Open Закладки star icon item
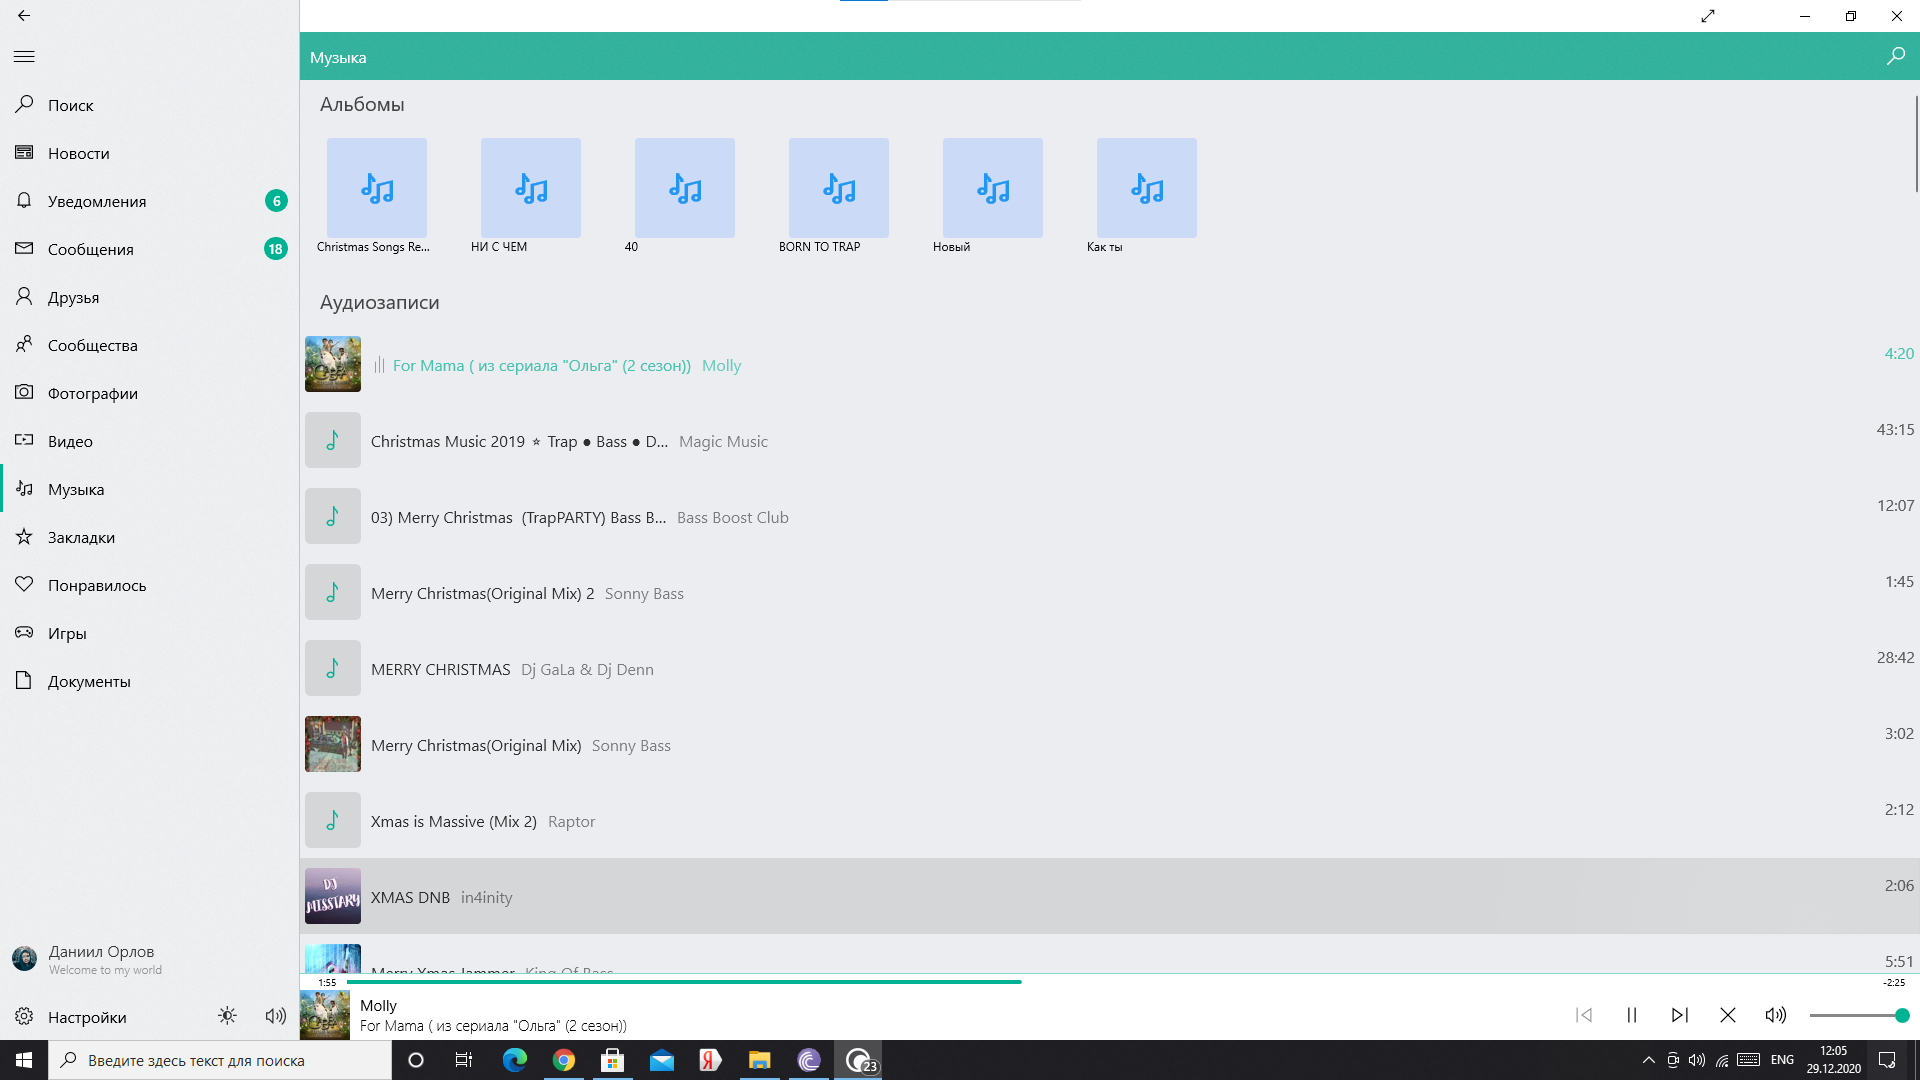The width and height of the screenshot is (1920, 1080). 80,537
